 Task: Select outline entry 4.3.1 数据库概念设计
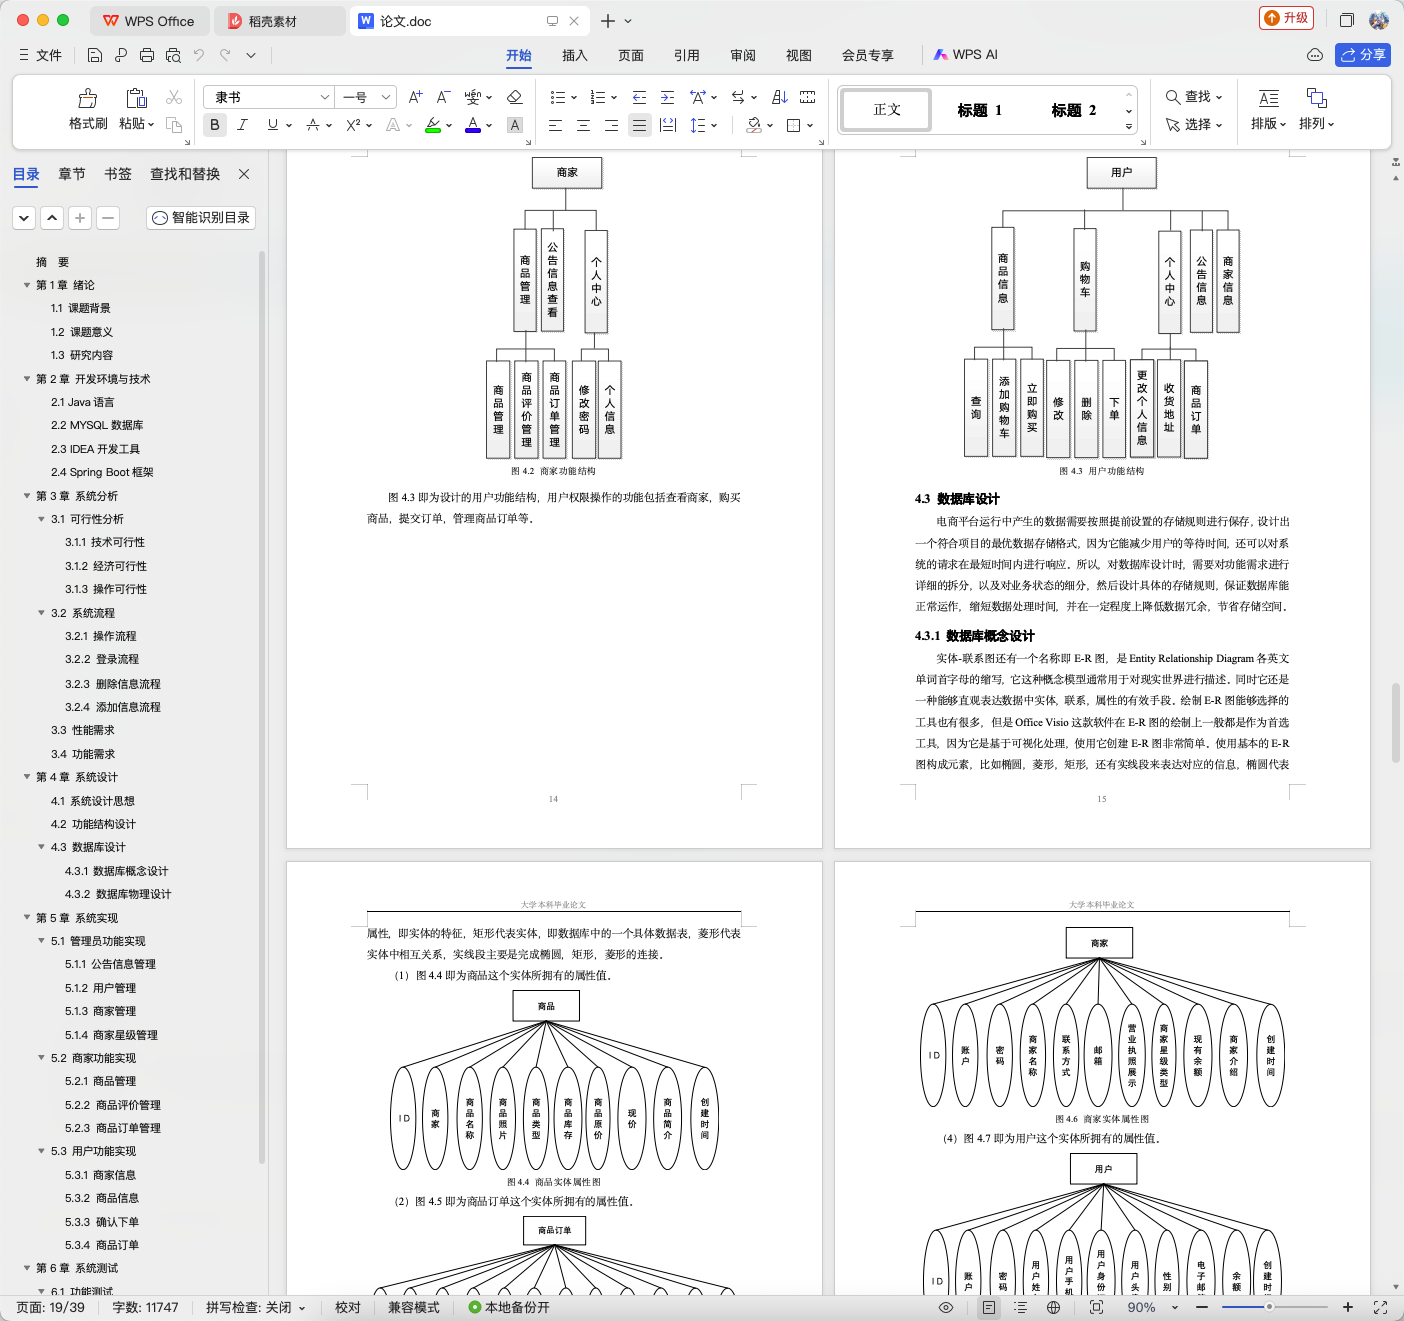116,871
